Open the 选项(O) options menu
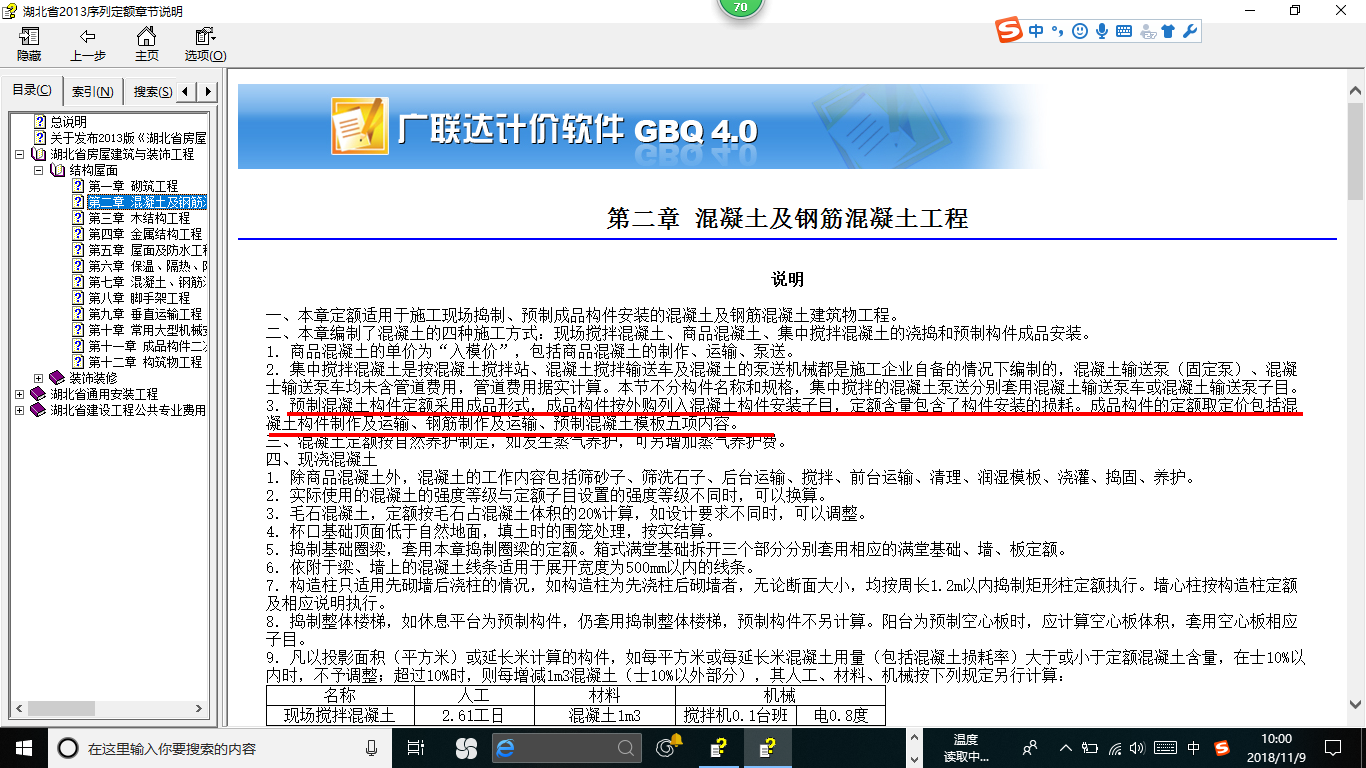 coord(205,44)
